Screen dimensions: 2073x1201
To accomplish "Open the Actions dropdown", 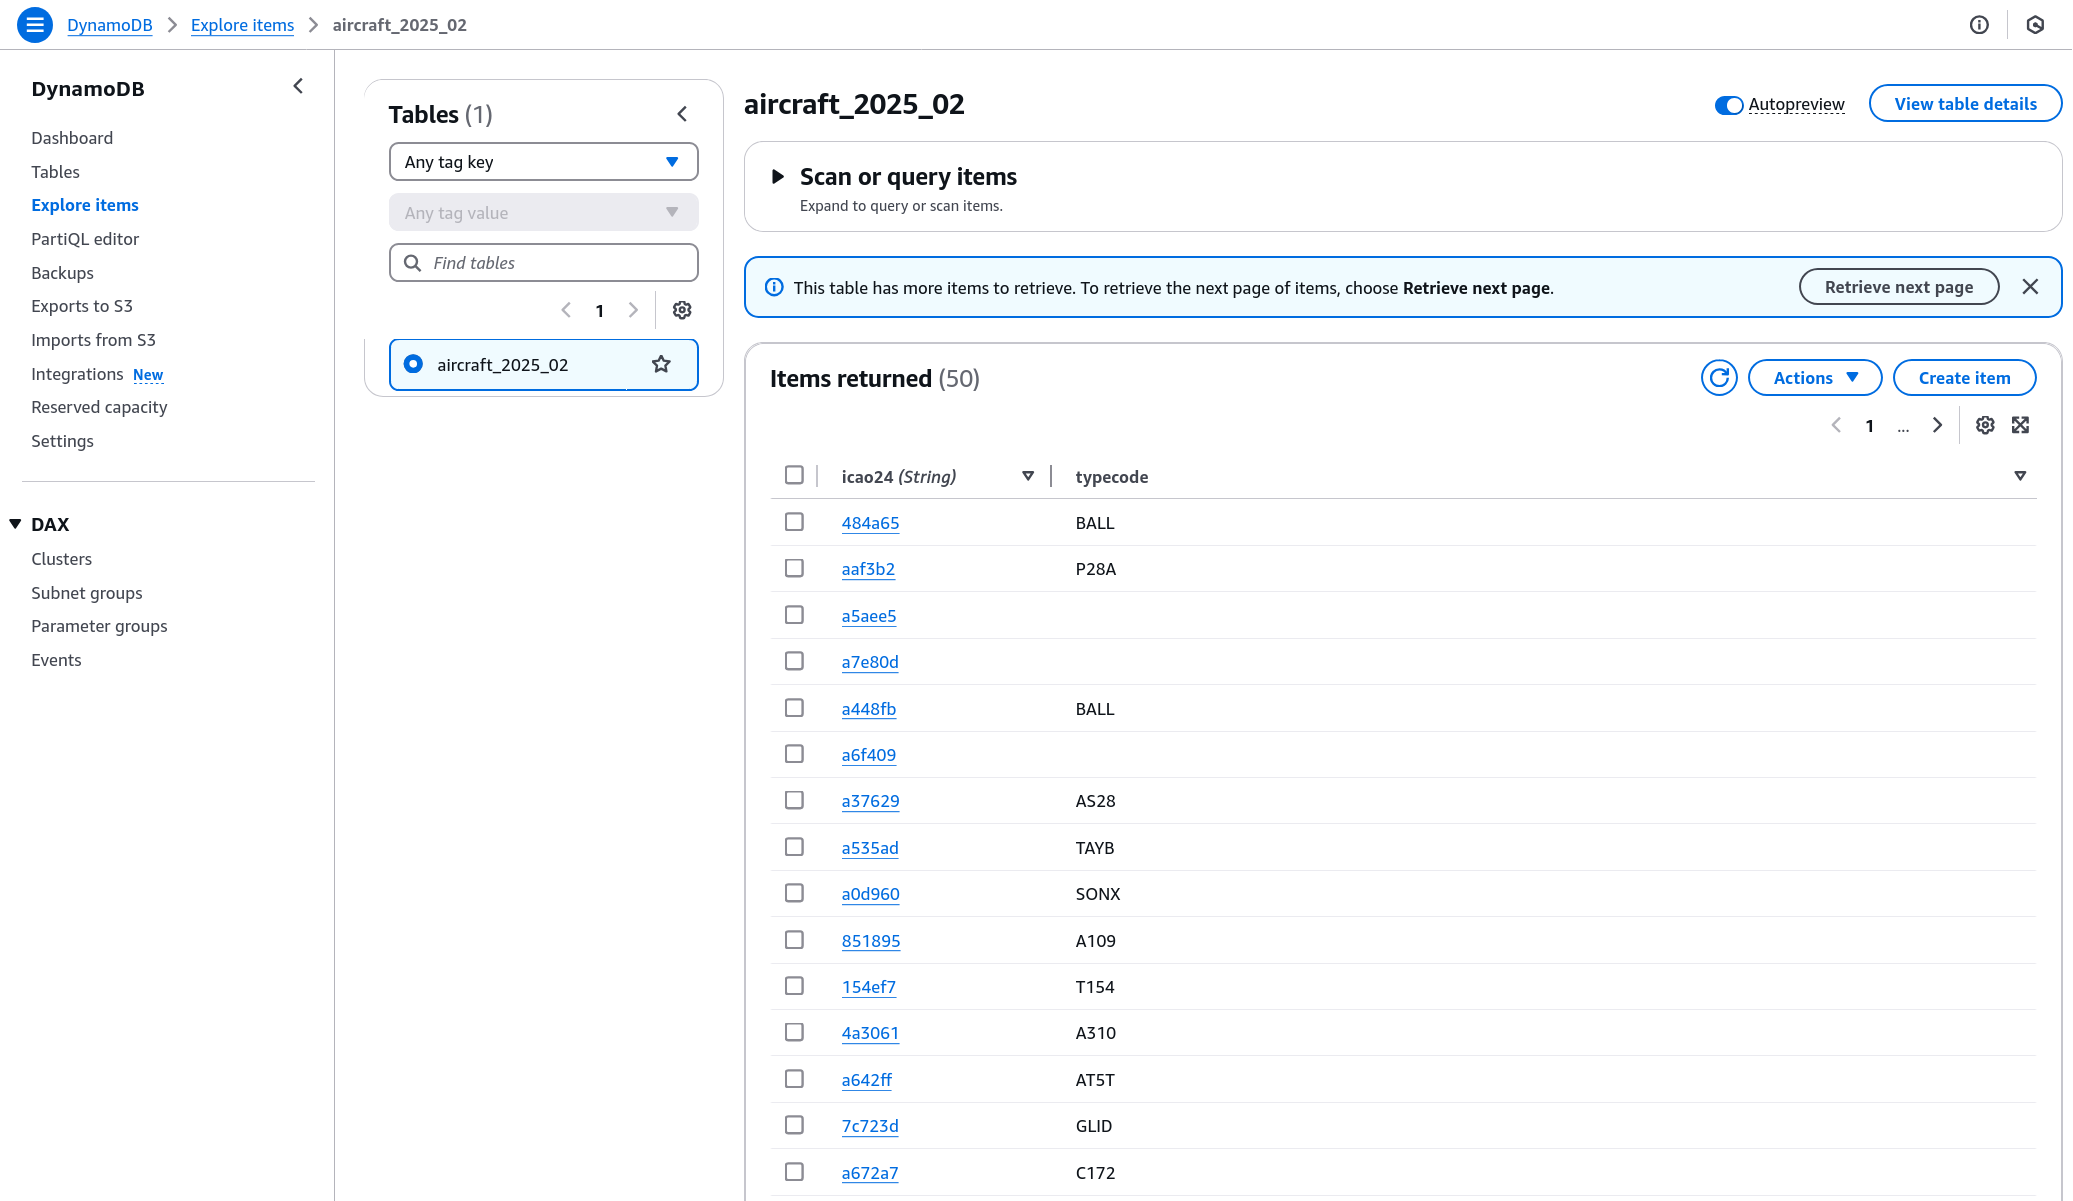I will (1815, 378).
